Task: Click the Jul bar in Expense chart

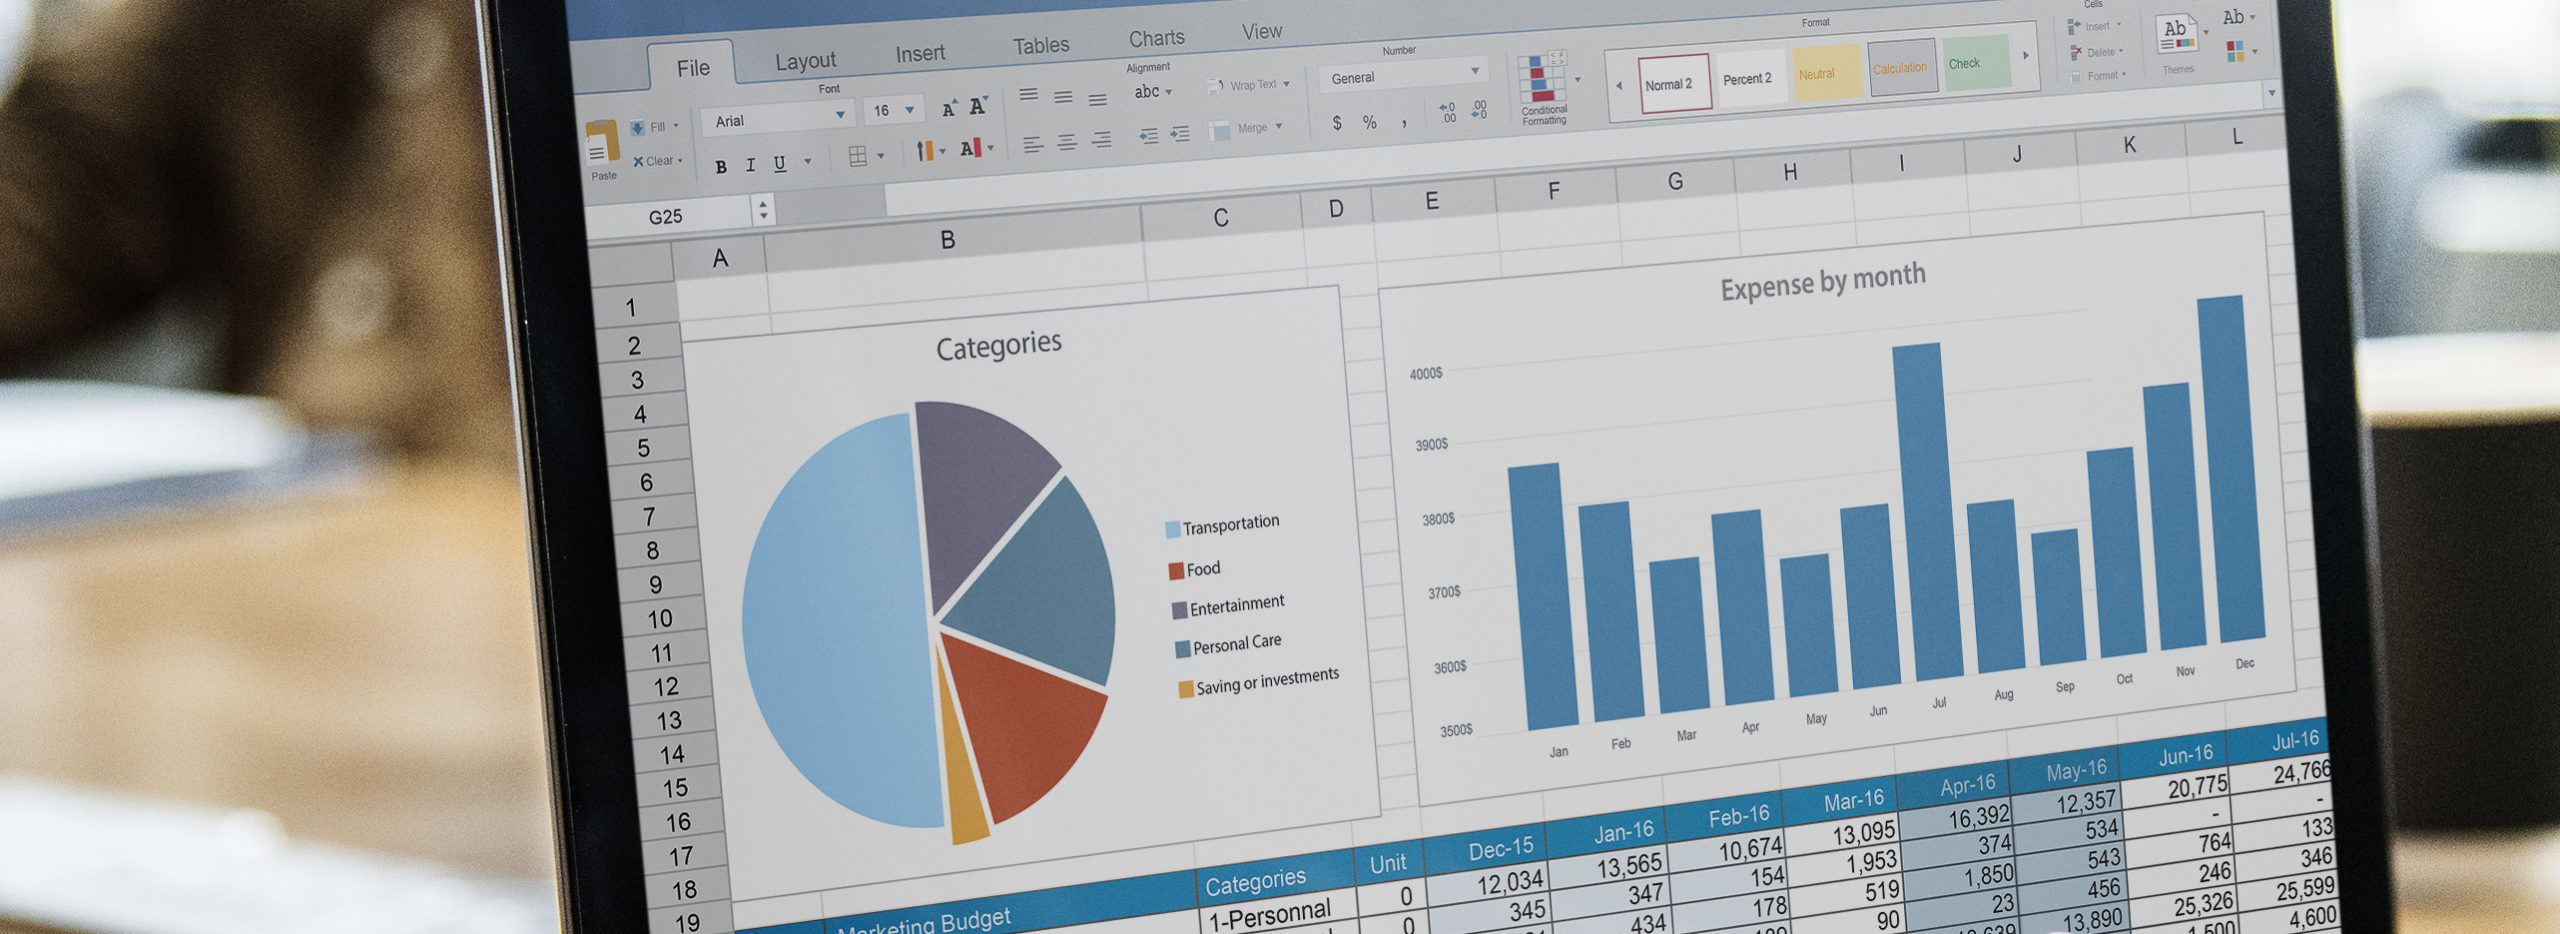Action: tap(1927, 510)
